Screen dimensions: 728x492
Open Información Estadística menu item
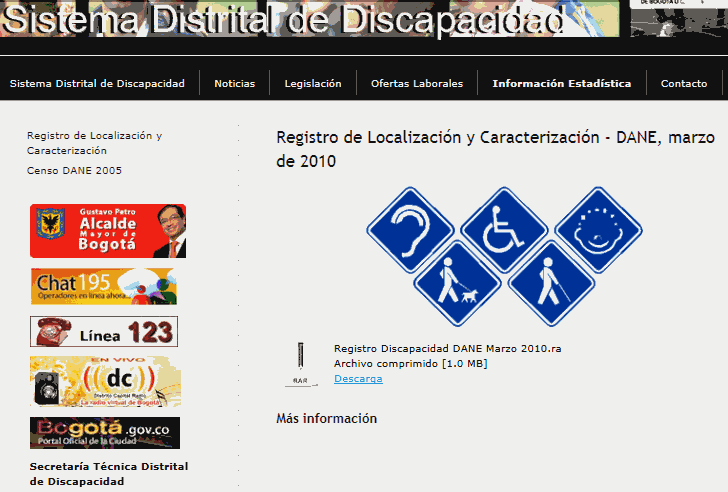561,84
